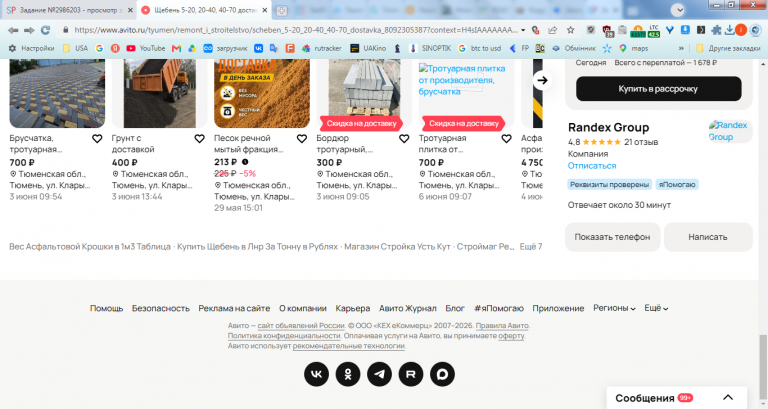The height and width of the screenshot is (409, 768).
Task: Favorite the Грунт с доставкой listing heart
Action: [199, 139]
